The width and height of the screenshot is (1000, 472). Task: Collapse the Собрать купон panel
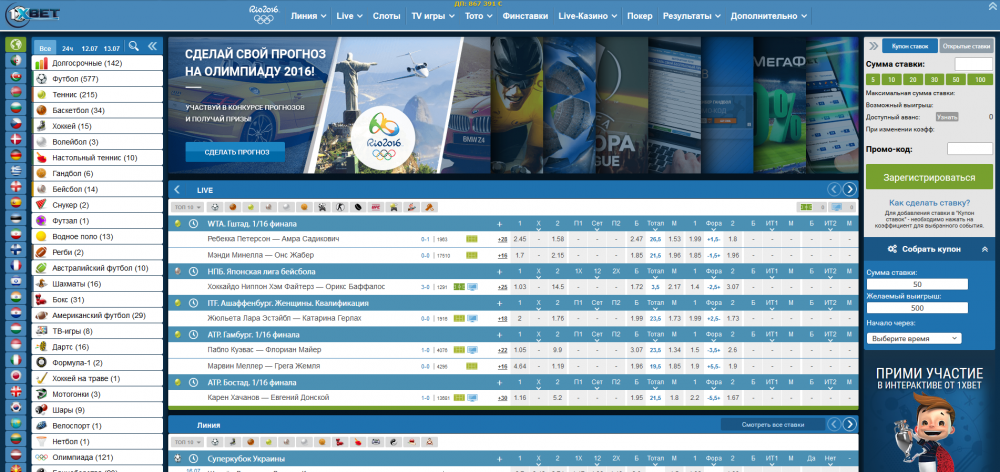[x=984, y=248]
